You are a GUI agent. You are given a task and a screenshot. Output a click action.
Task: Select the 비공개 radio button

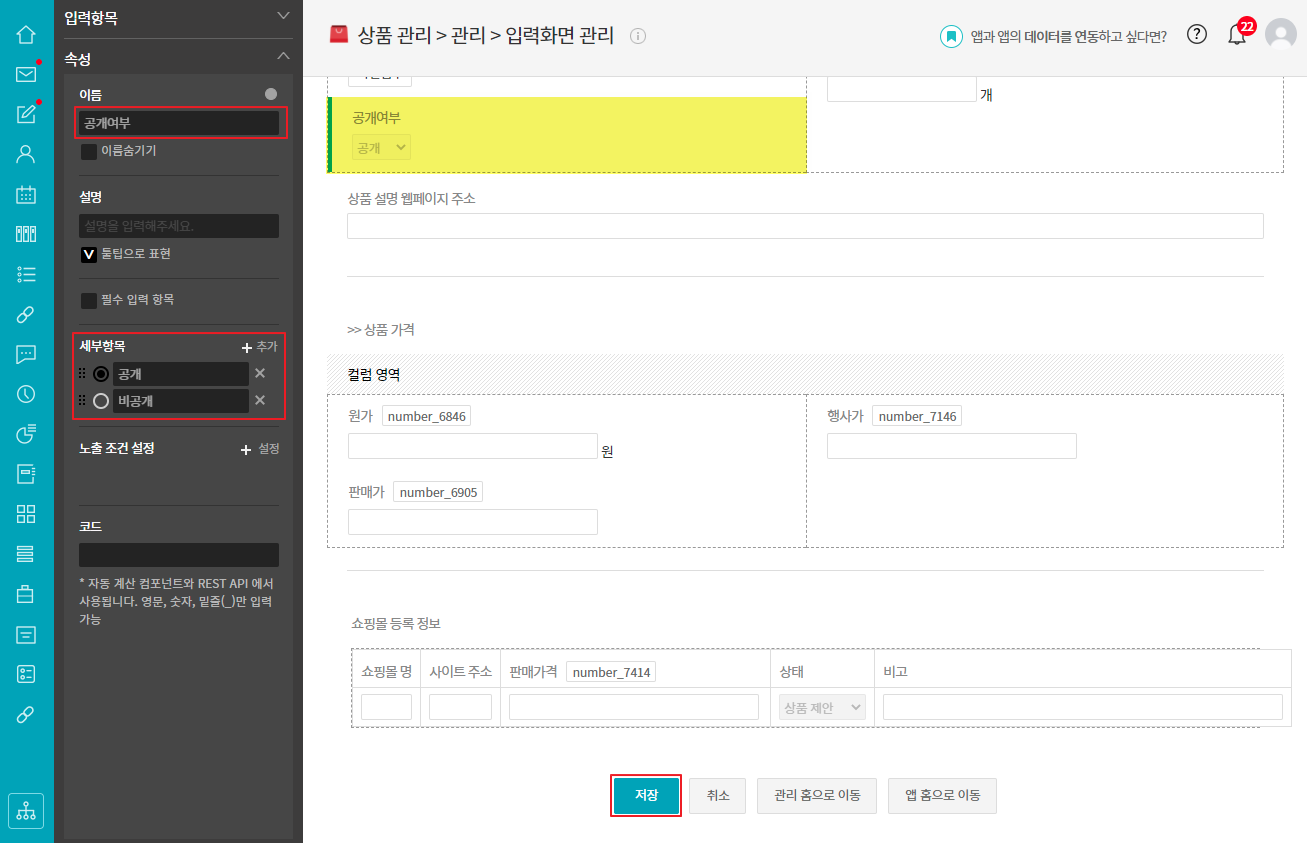101,401
